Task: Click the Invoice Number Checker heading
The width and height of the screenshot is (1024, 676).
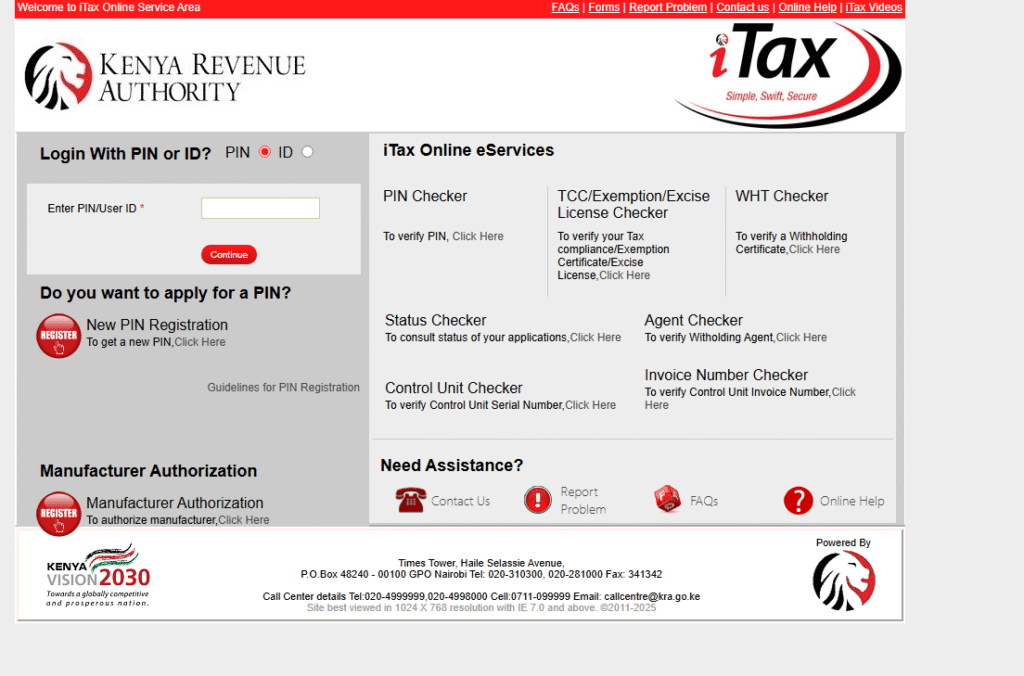Action: pyautogui.click(x=726, y=375)
